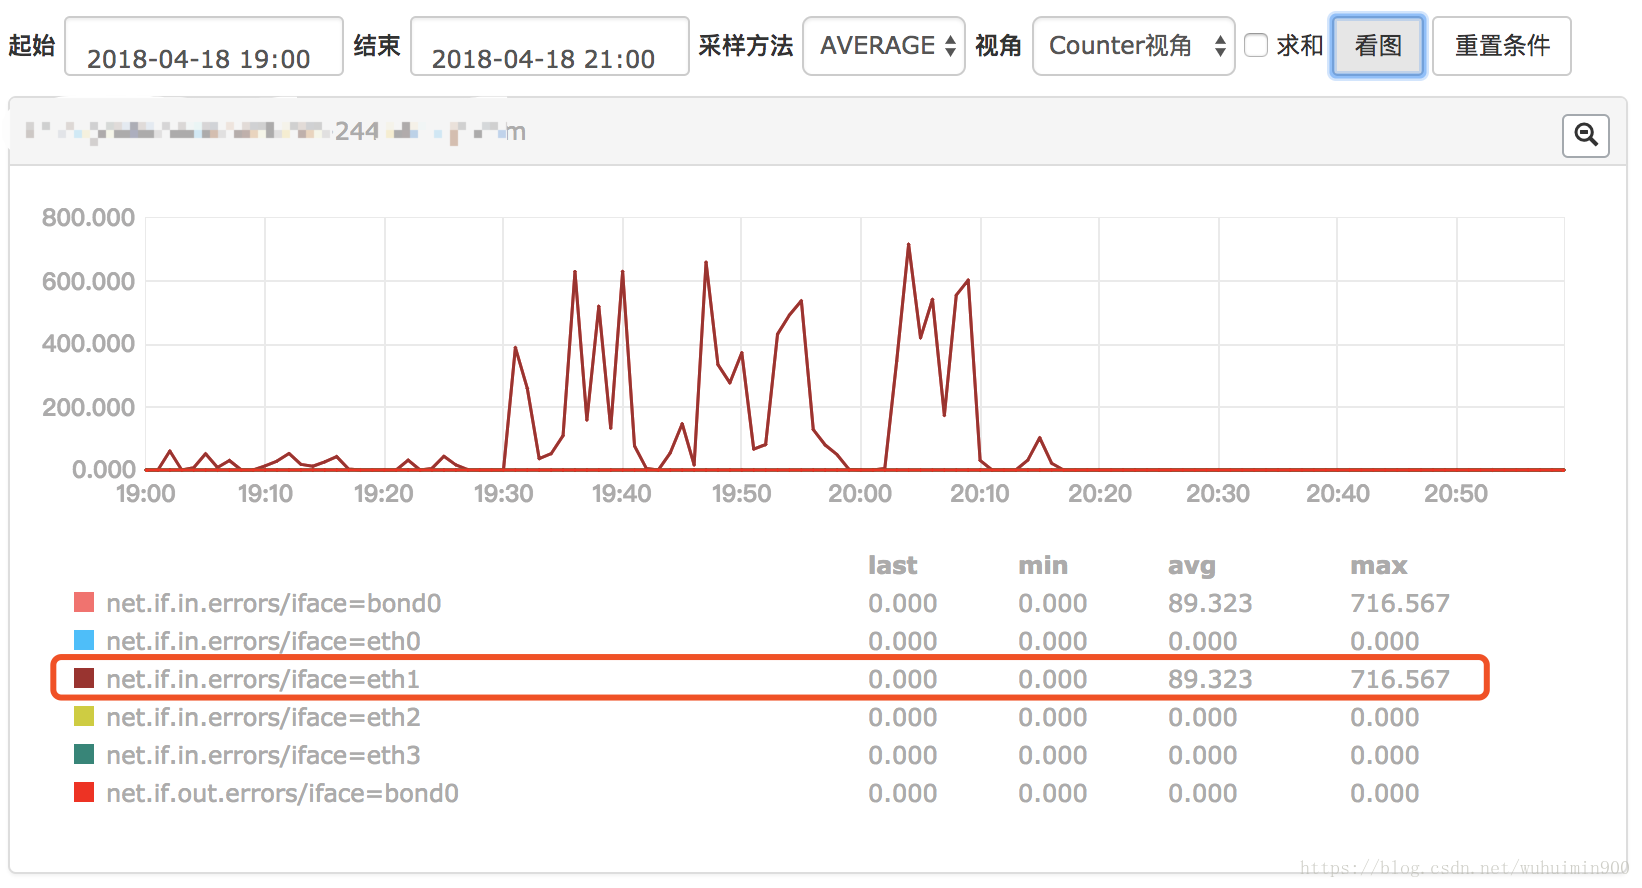Viewport: 1642px width, 888px height.
Task: Click the 19:00 x-axis time label
Action: pos(146,493)
